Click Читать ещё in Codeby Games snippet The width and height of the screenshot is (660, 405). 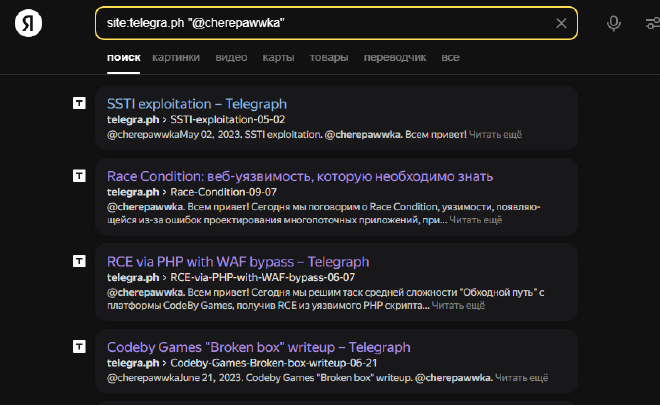tap(522, 378)
